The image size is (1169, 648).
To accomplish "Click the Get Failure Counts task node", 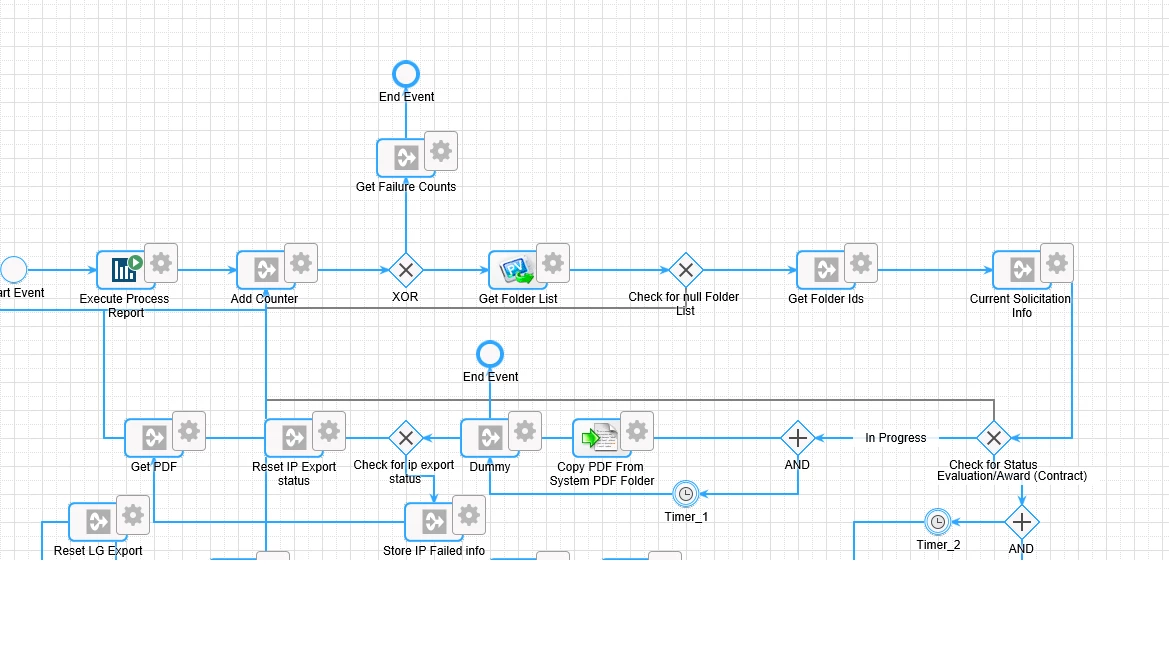I will [406, 157].
